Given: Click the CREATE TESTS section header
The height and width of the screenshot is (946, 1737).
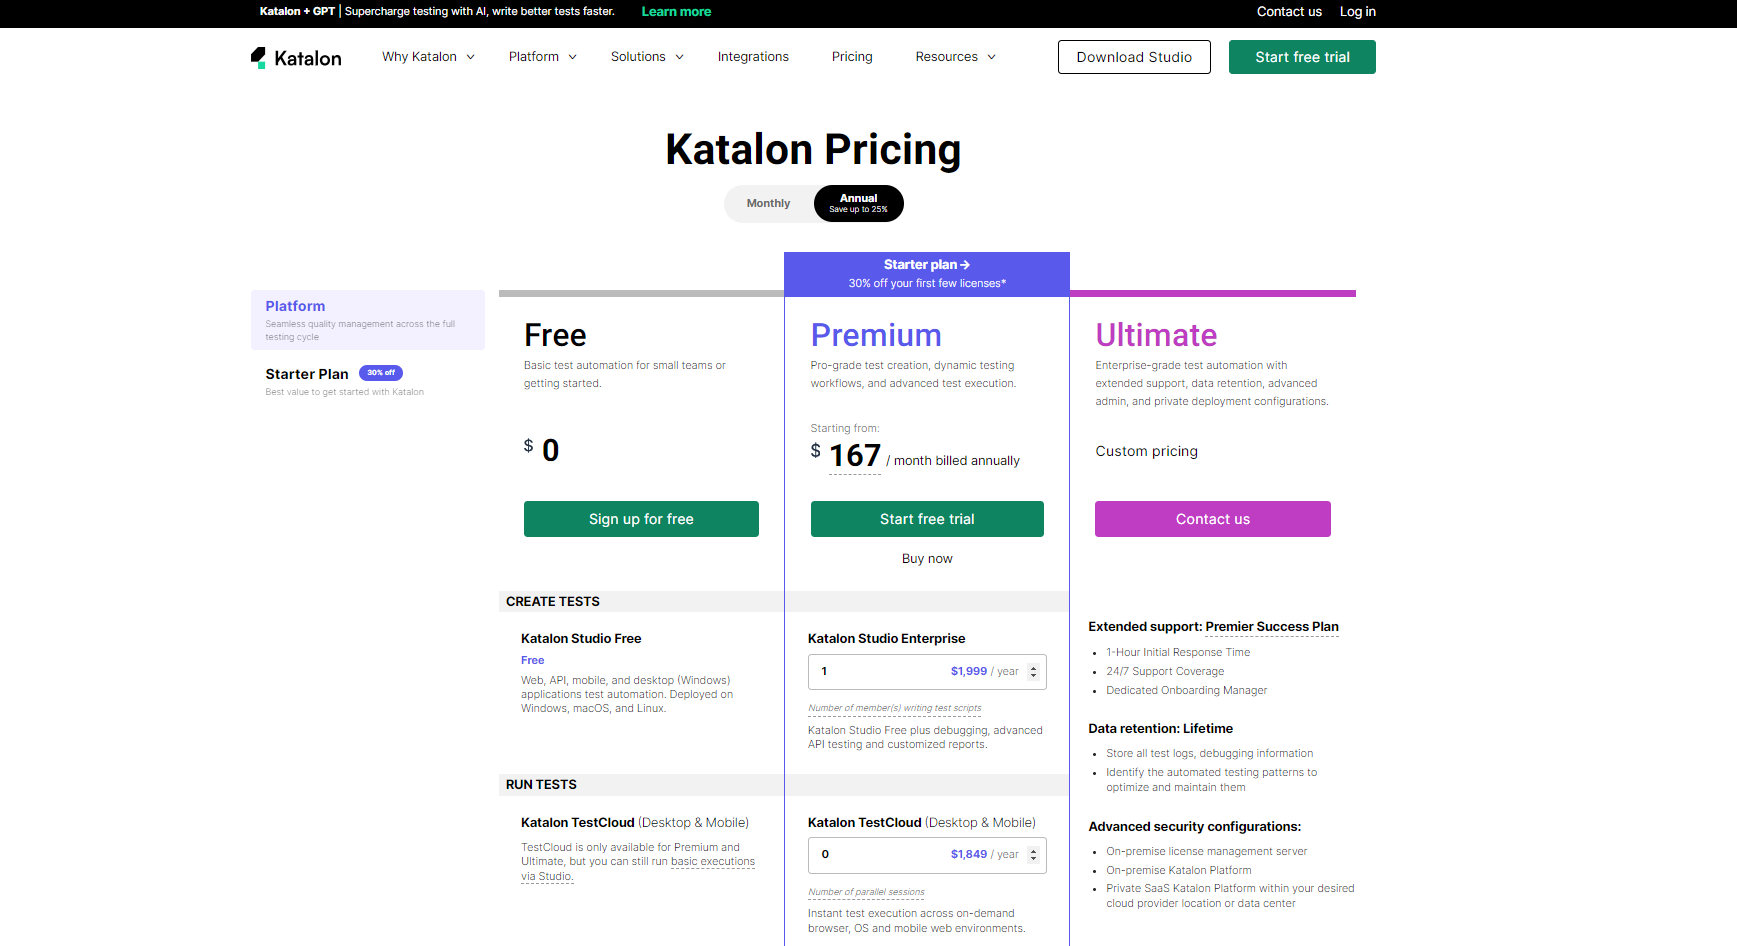Looking at the screenshot, I should point(553,602).
